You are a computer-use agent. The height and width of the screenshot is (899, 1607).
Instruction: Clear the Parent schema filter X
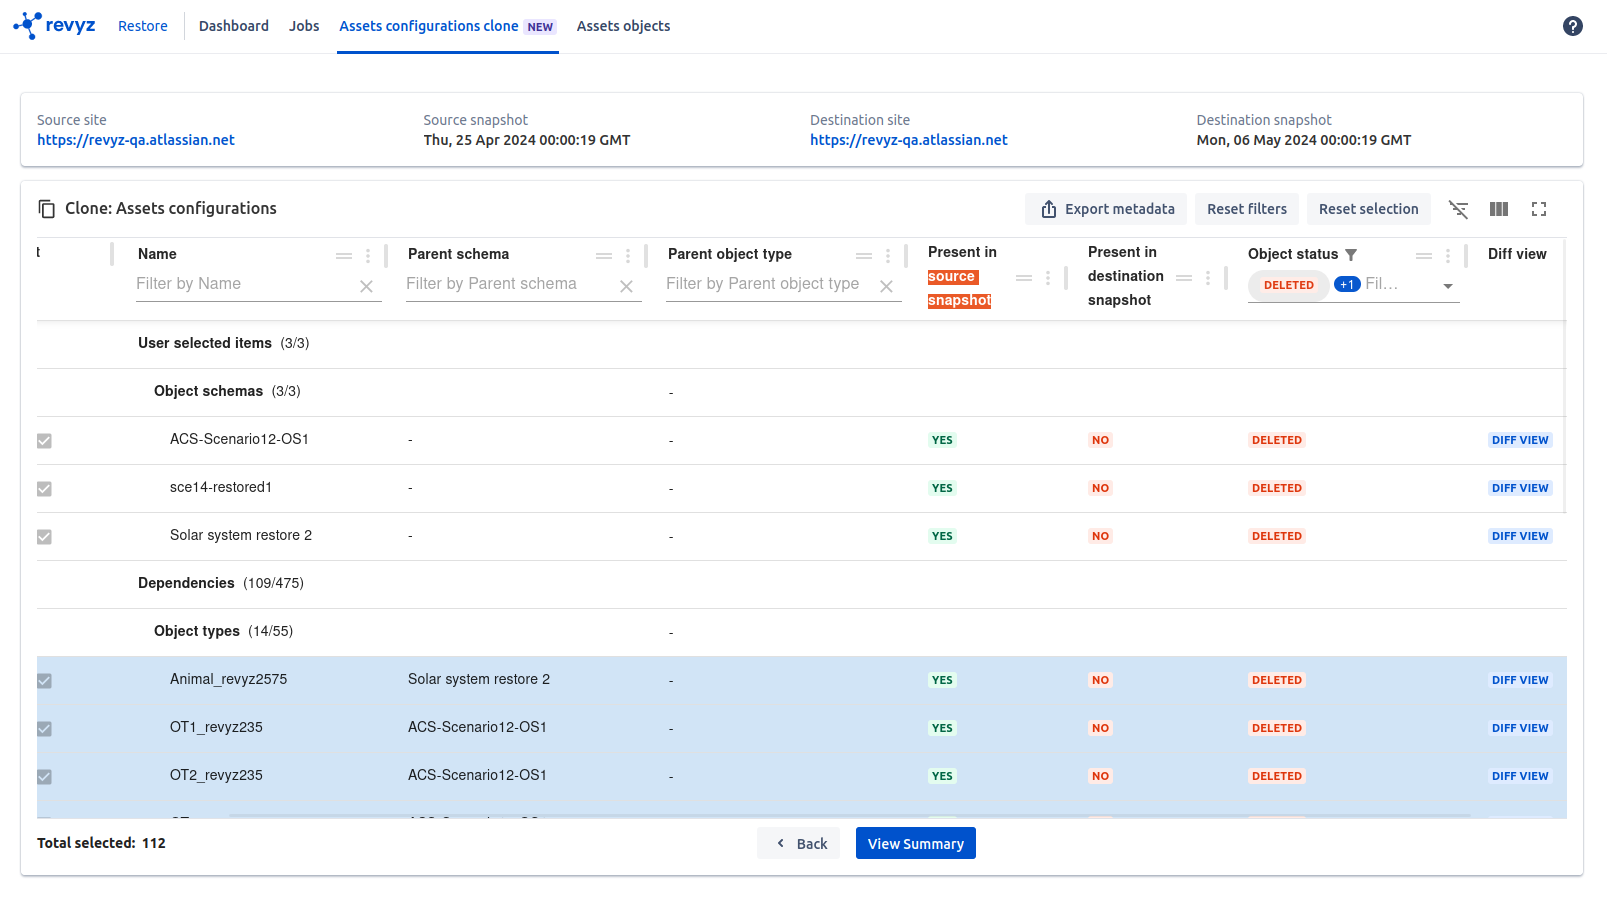627,286
